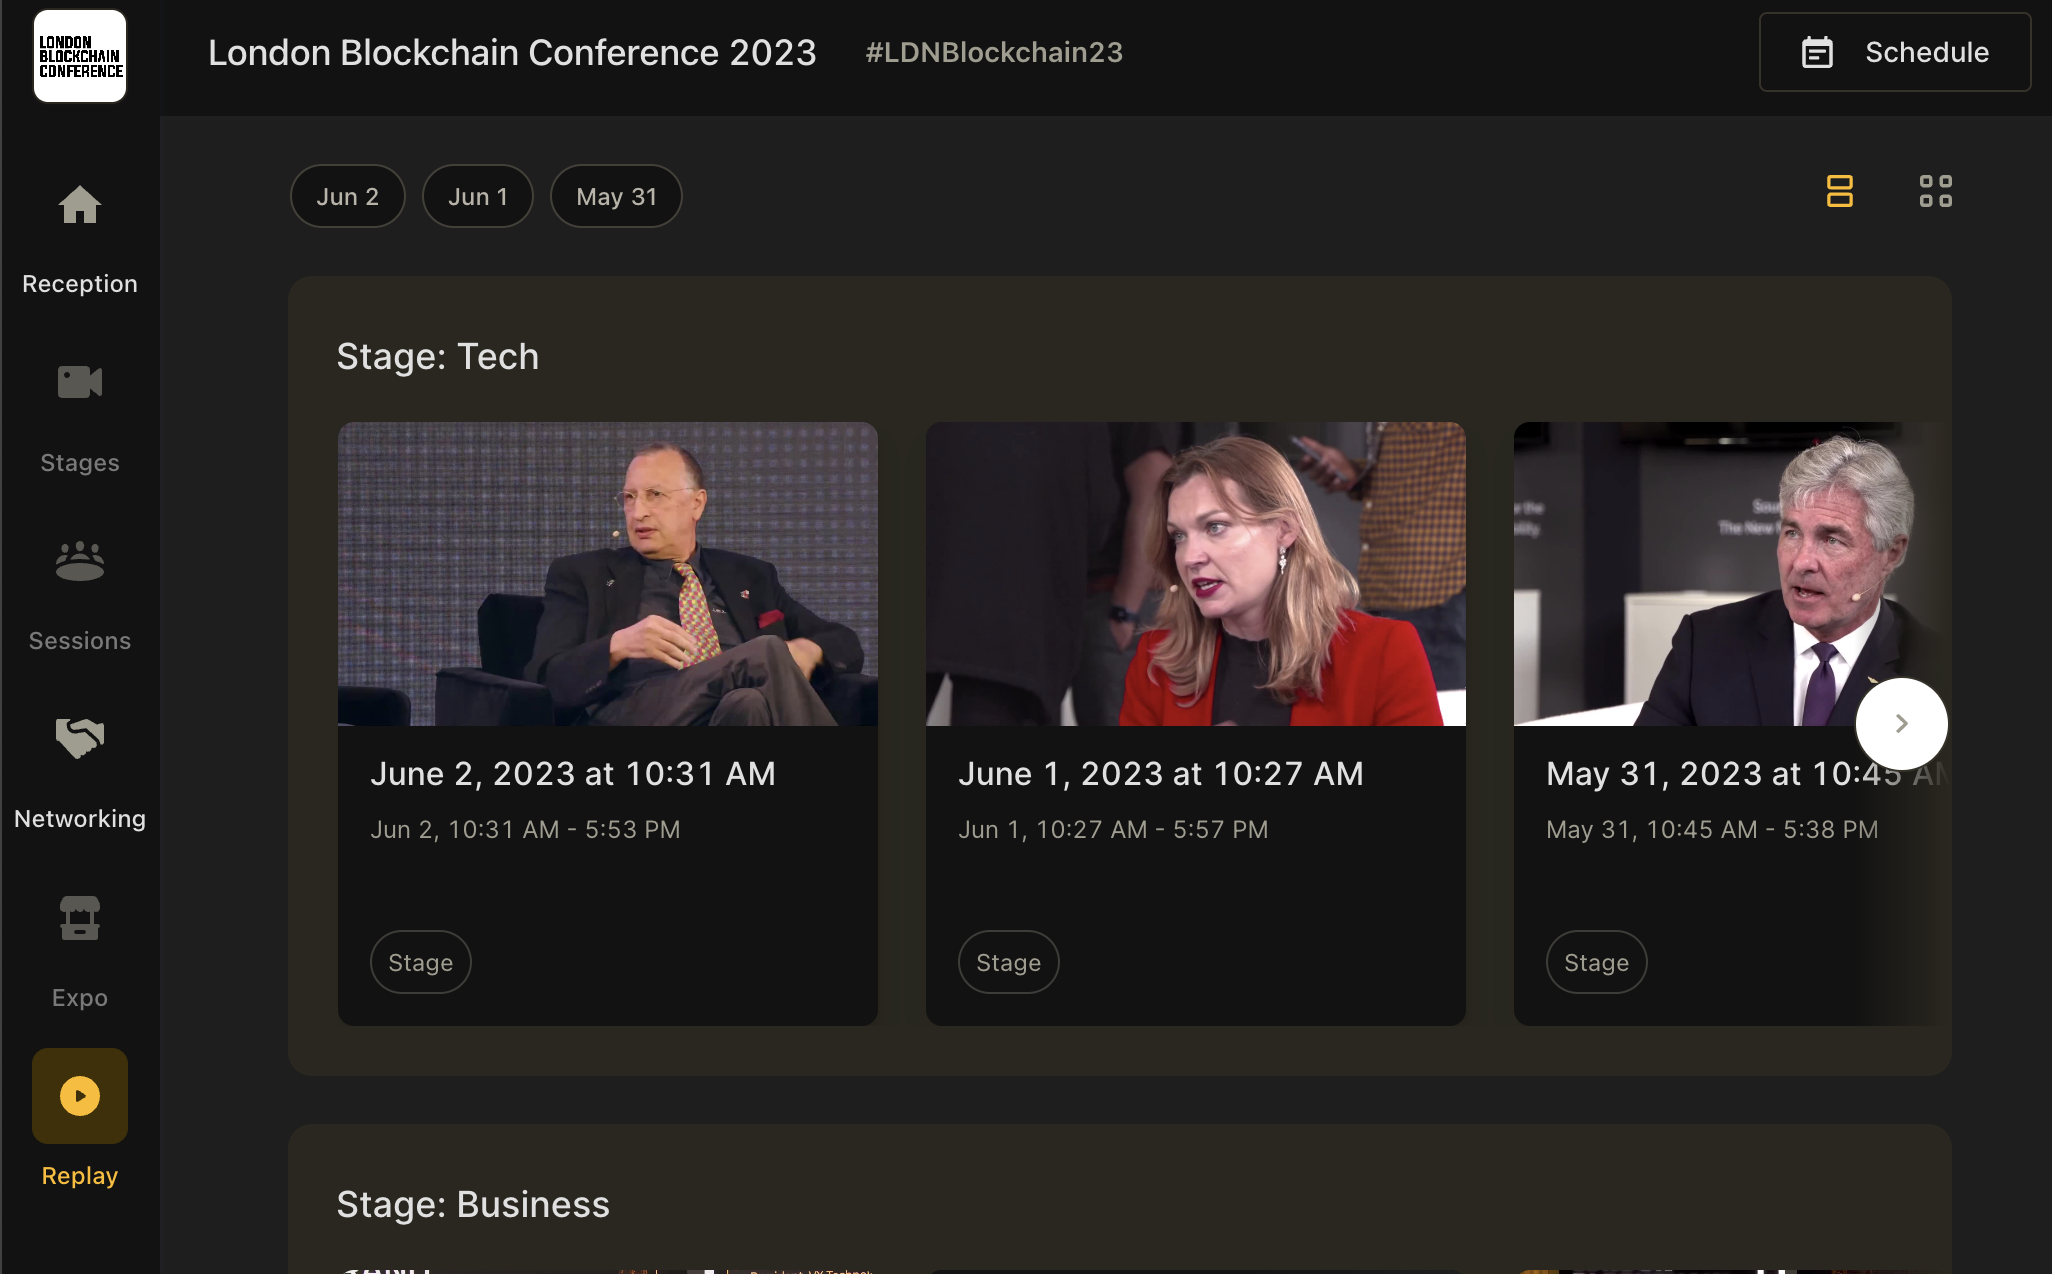Screen dimensions: 2052x1274
Task: Click Stage tag on May 31 card
Action: click(1597, 962)
